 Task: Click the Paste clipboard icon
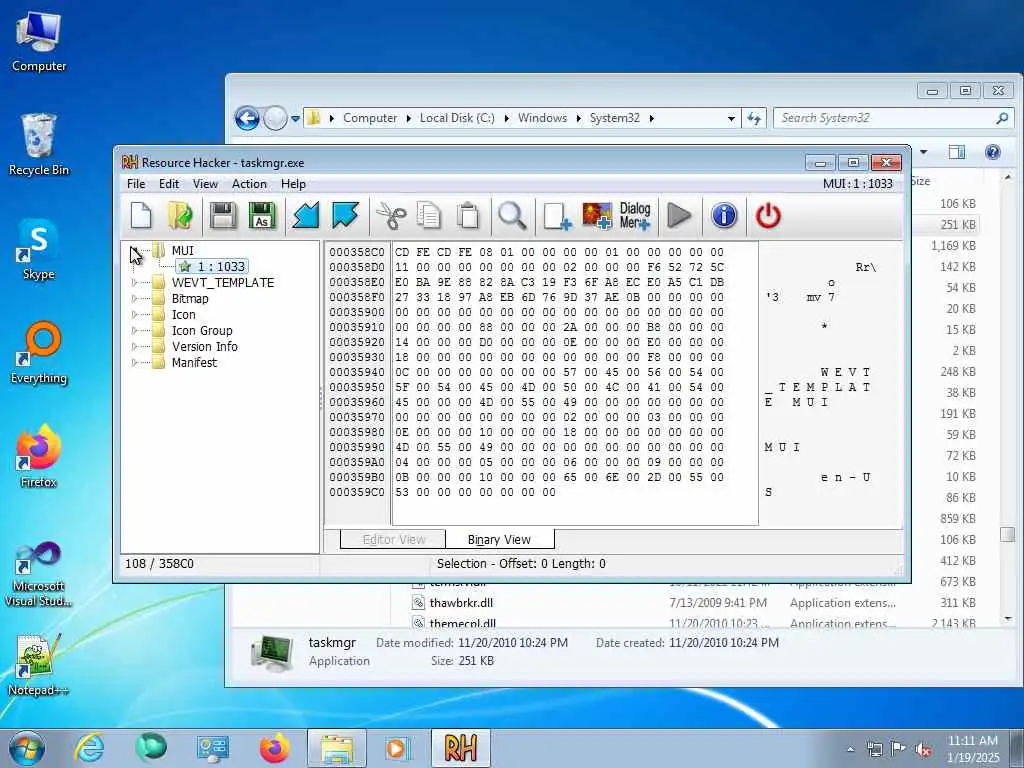click(x=468, y=216)
